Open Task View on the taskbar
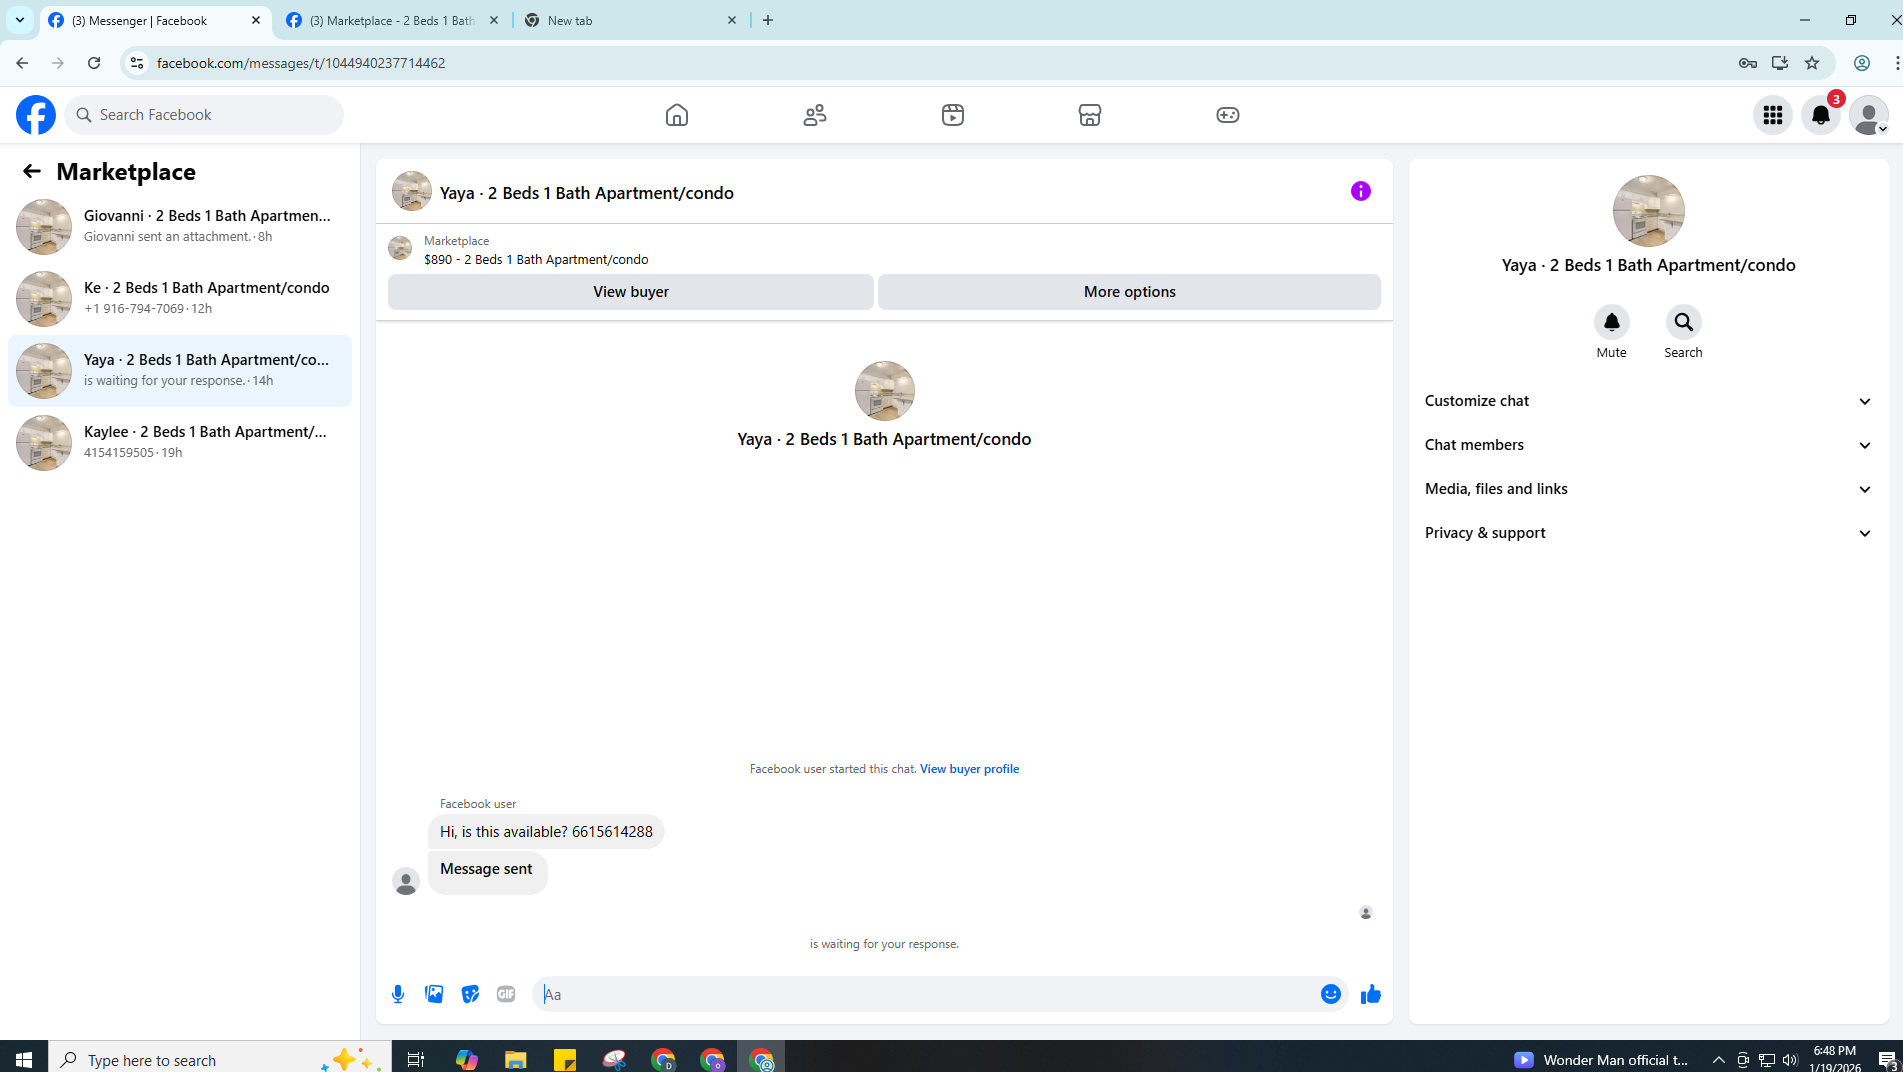The image size is (1903, 1072). pyautogui.click(x=416, y=1059)
